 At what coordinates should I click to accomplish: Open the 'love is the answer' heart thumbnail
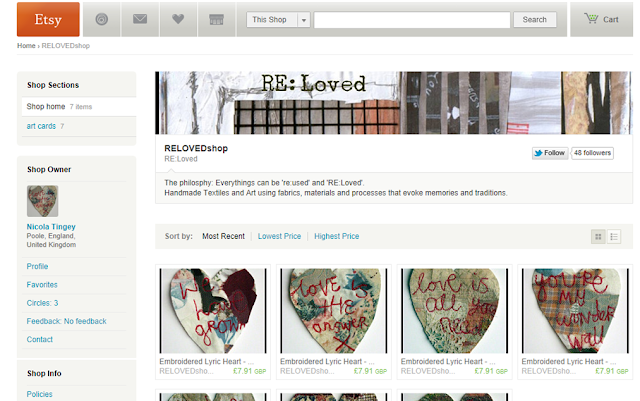[x=333, y=311]
